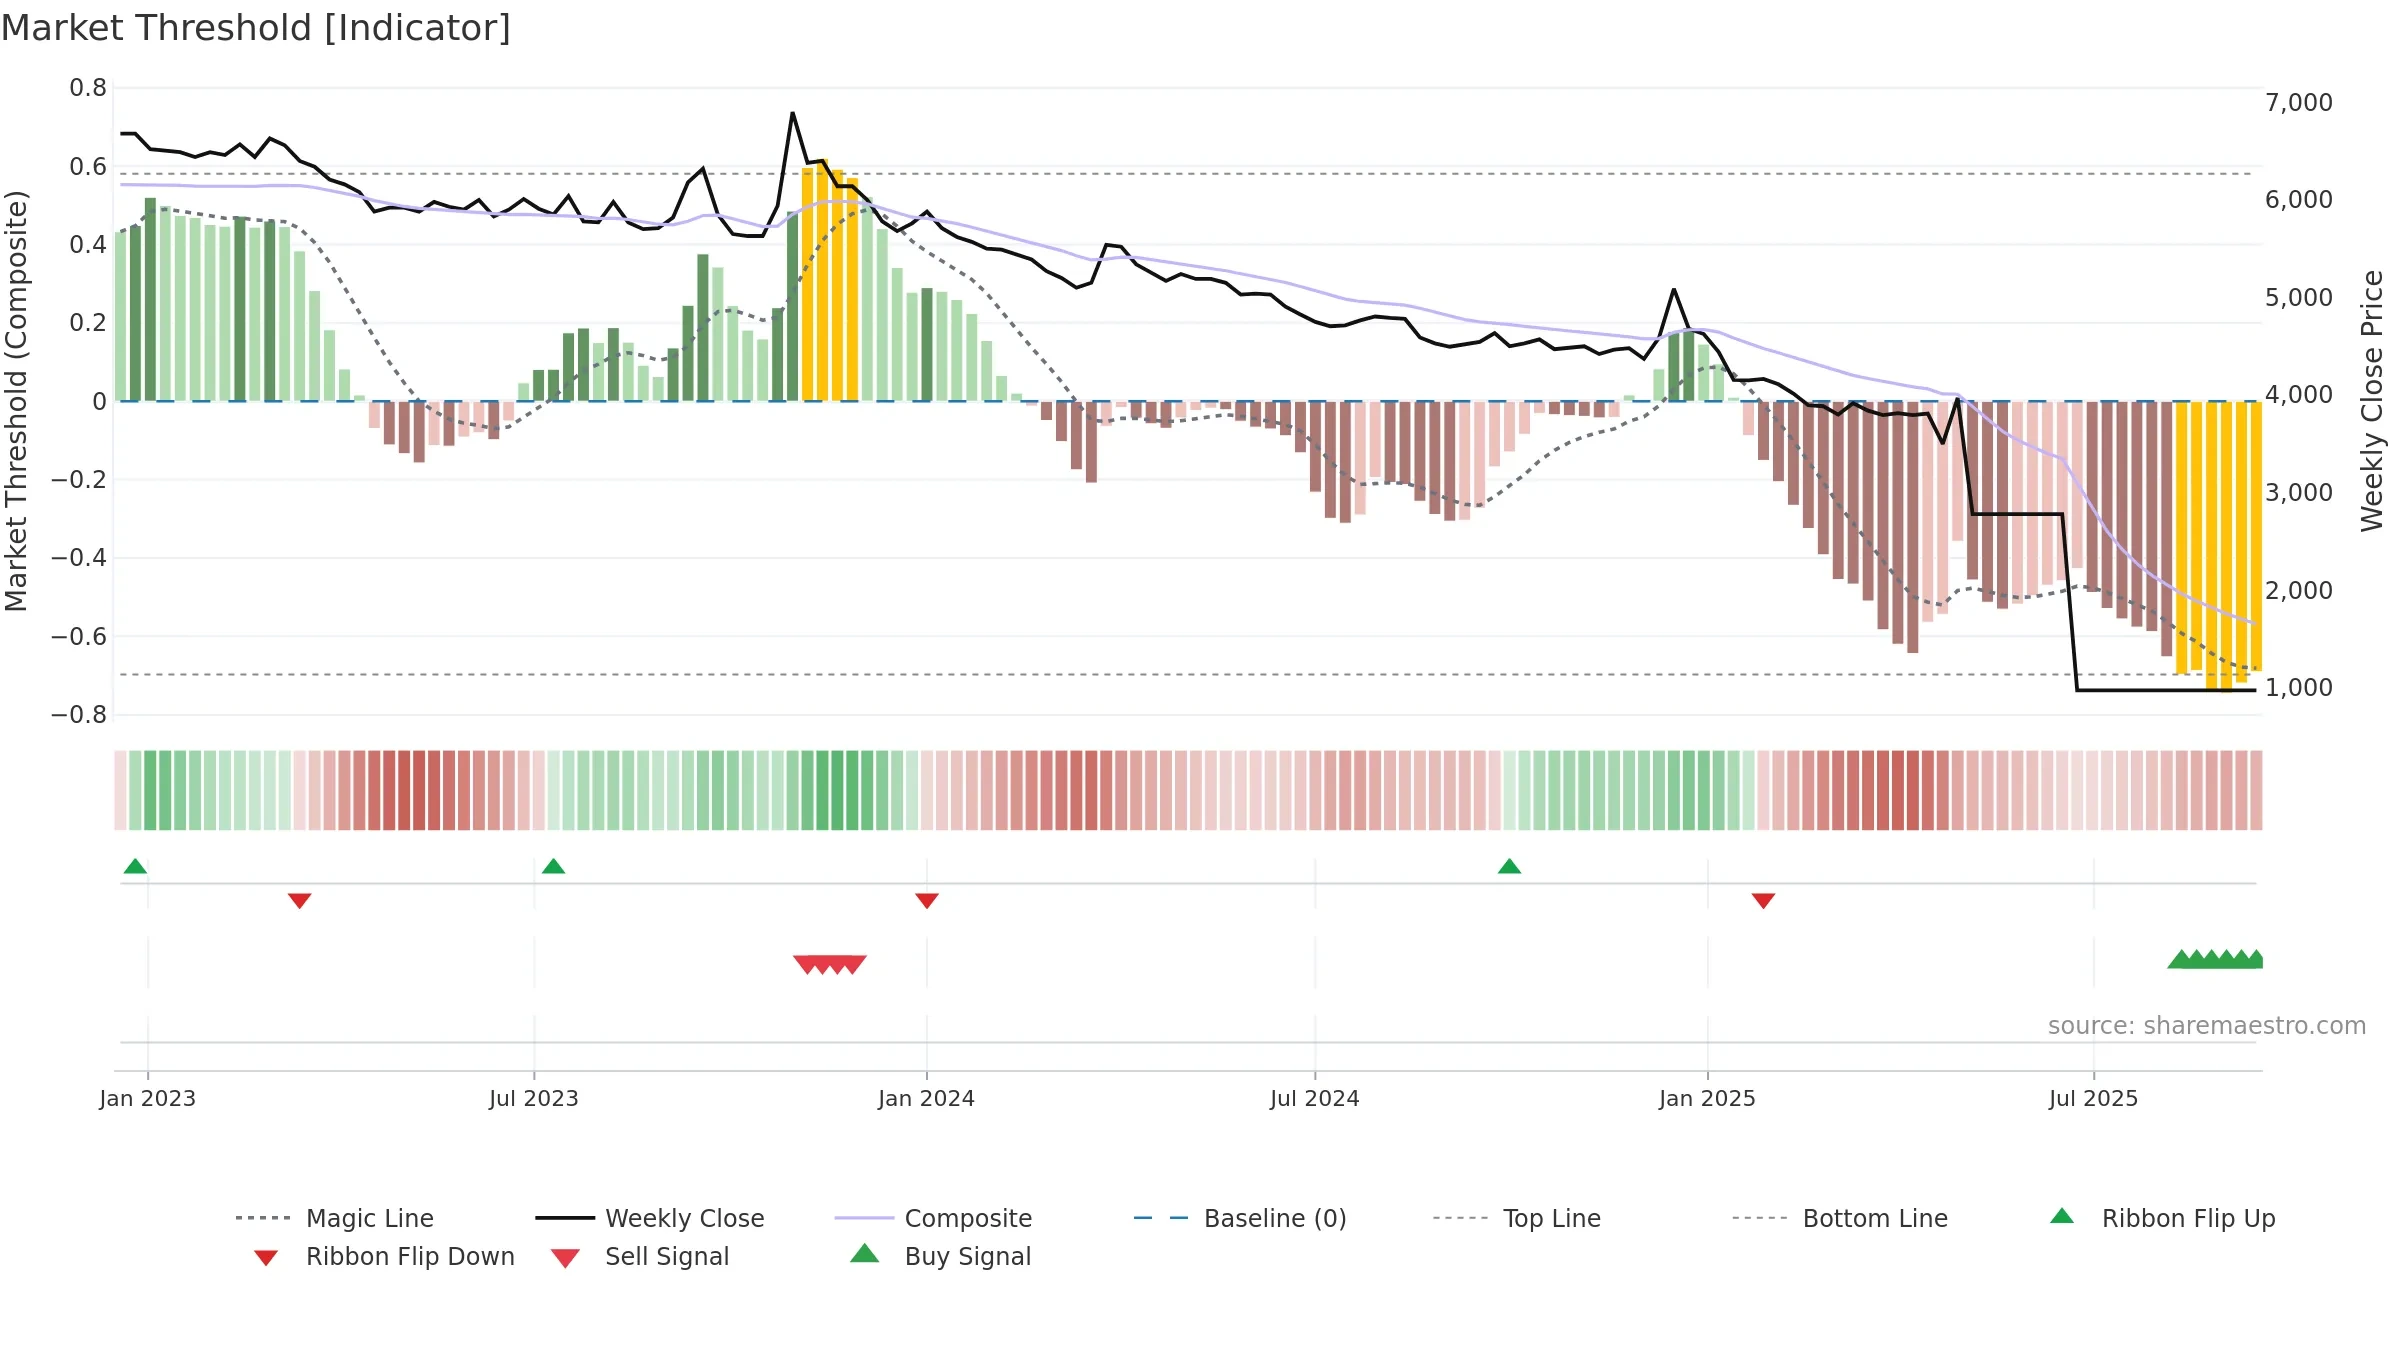Screen dimensions: 2400x1350
Task: Click the ribbon flip up marker near Oct 2024
Action: [x=1509, y=866]
